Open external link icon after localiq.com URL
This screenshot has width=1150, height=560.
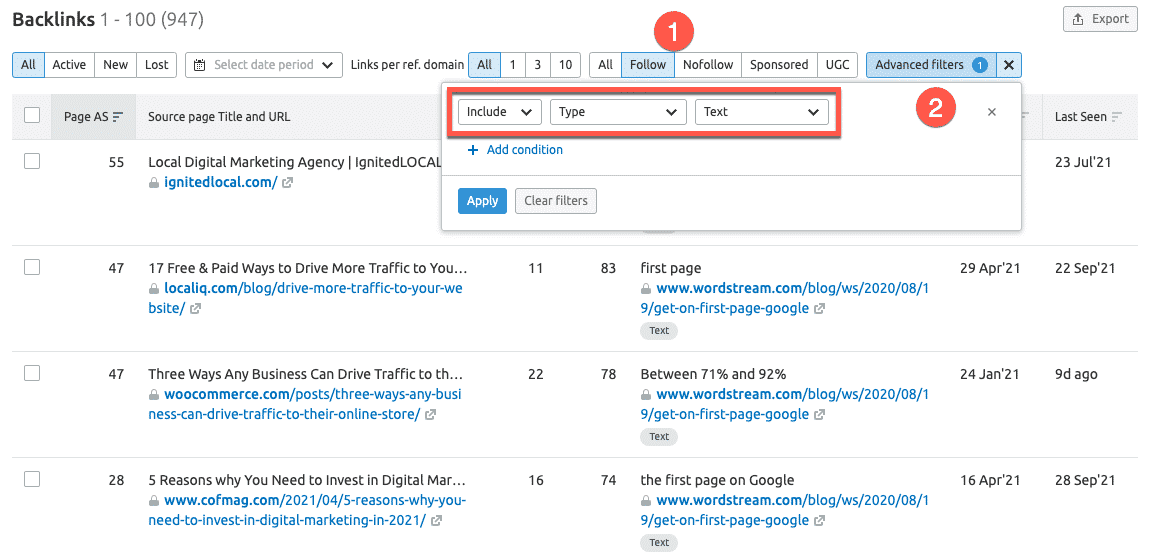click(x=195, y=309)
